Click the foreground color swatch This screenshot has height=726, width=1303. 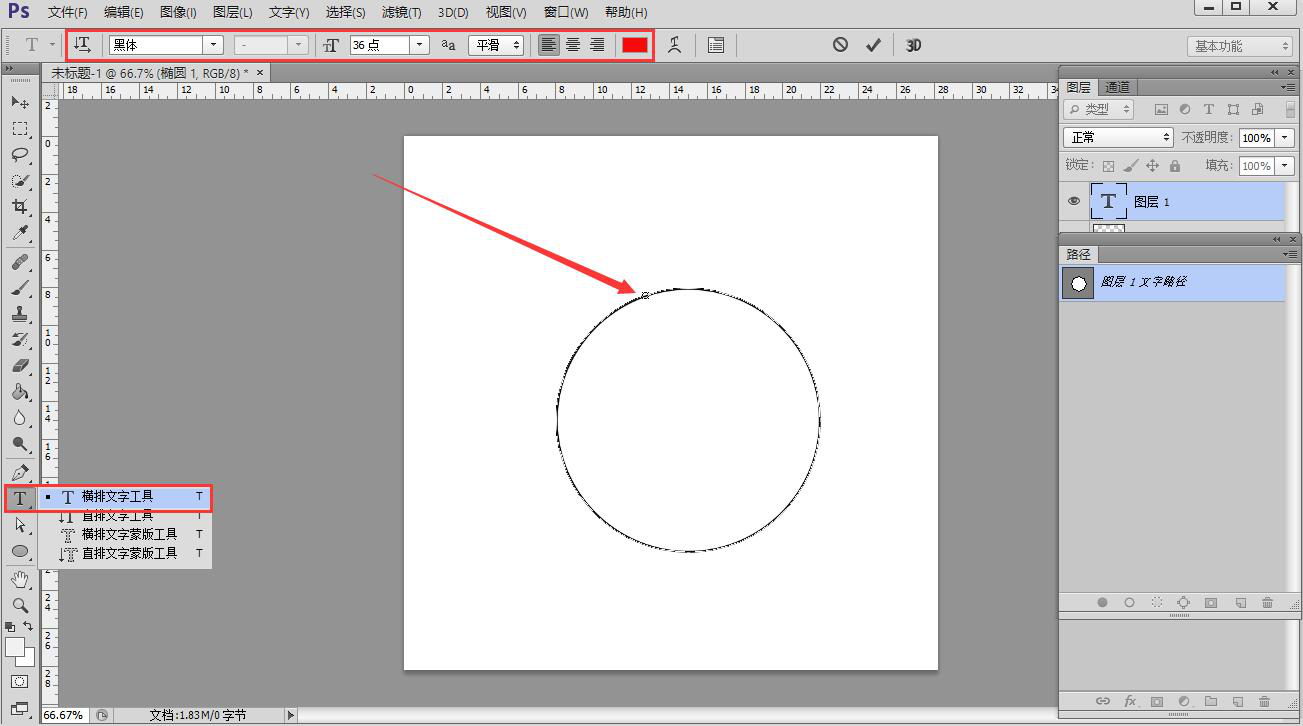[x=15, y=647]
